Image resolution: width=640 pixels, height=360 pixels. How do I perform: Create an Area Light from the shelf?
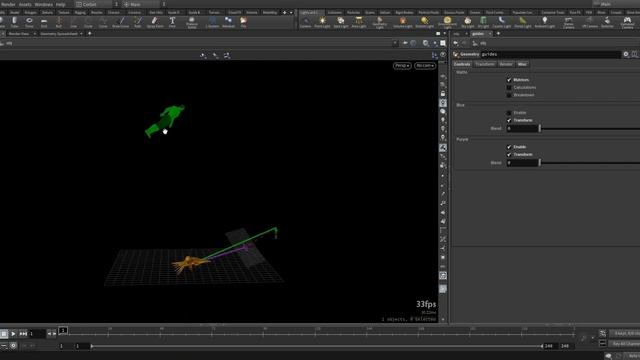click(359, 22)
